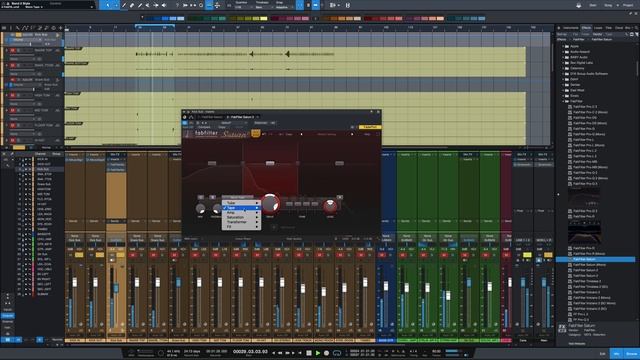The width and height of the screenshot is (640, 360).
Task: Collapse the FabFilter folder
Action: (x=564, y=101)
